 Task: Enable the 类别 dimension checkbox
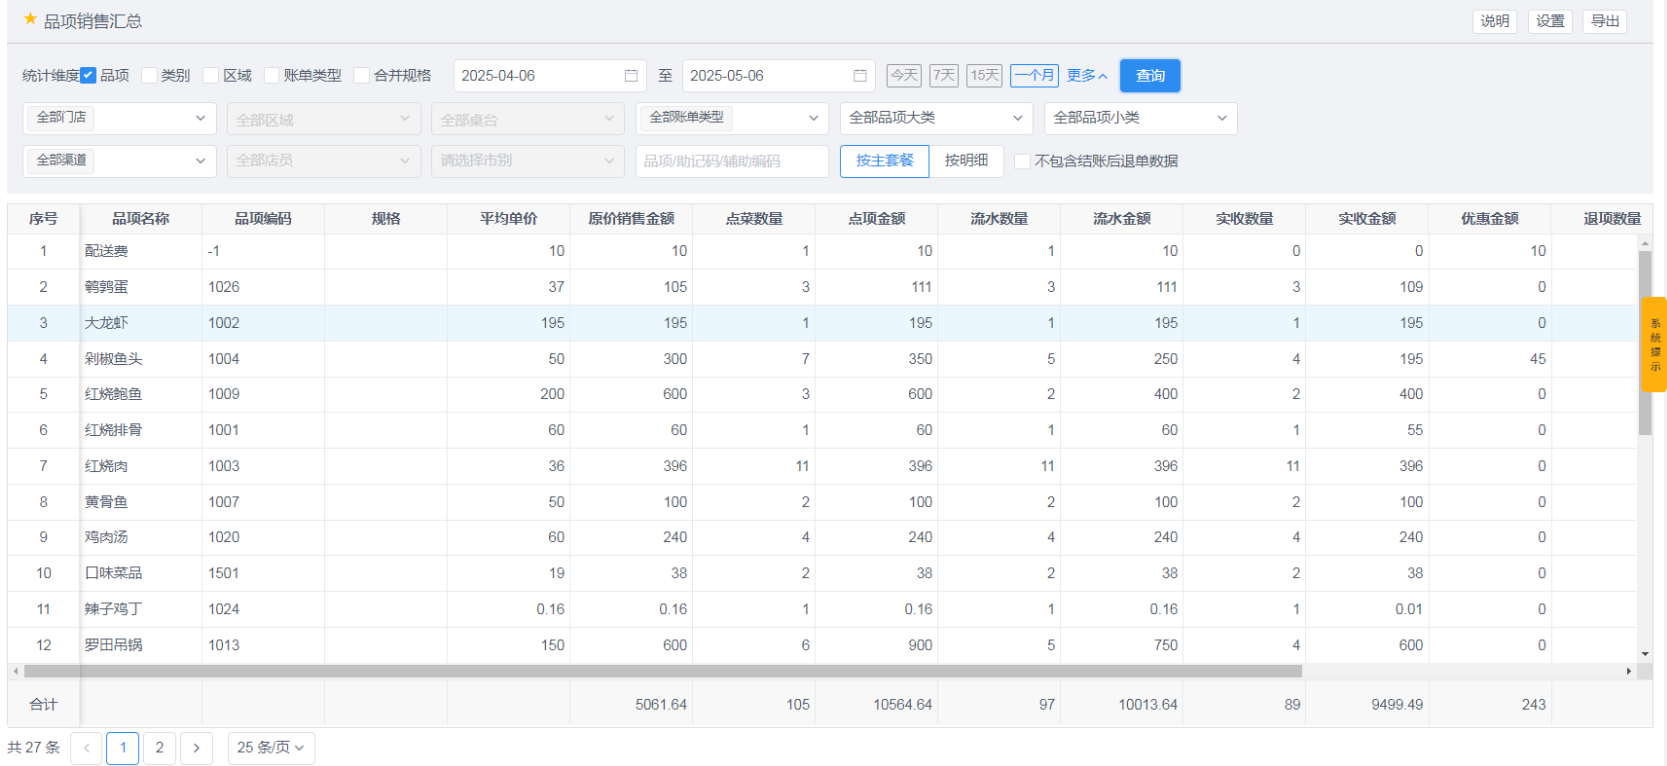(149, 75)
